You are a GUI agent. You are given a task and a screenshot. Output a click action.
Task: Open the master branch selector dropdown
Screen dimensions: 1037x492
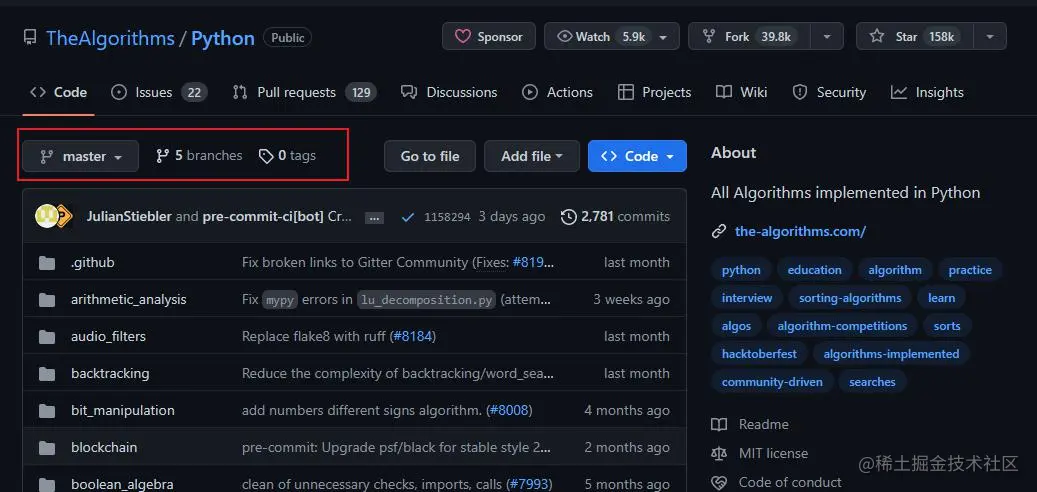coord(81,156)
